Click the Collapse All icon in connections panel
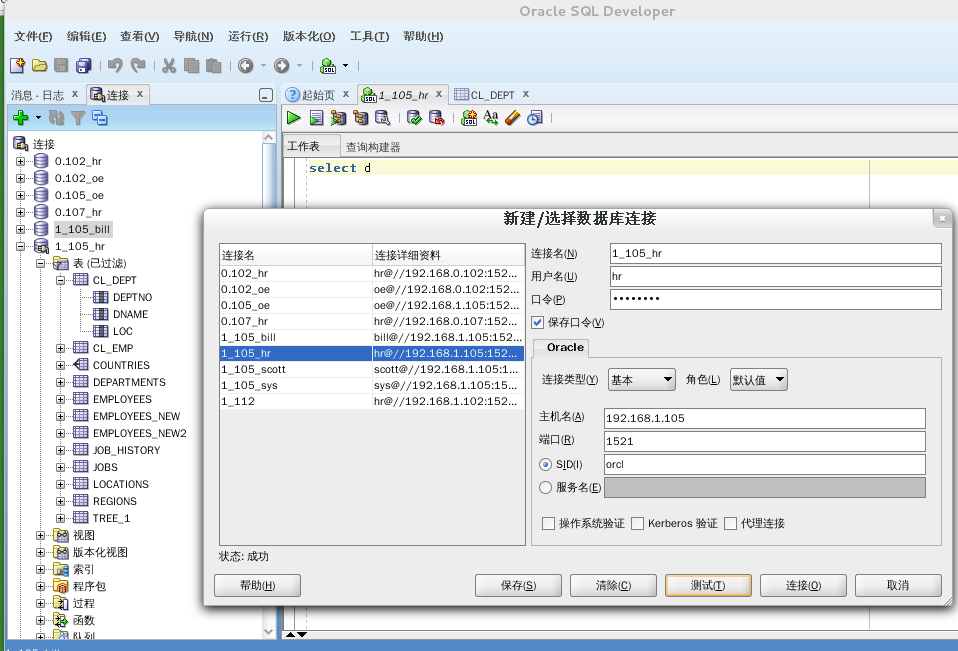 tap(100, 117)
